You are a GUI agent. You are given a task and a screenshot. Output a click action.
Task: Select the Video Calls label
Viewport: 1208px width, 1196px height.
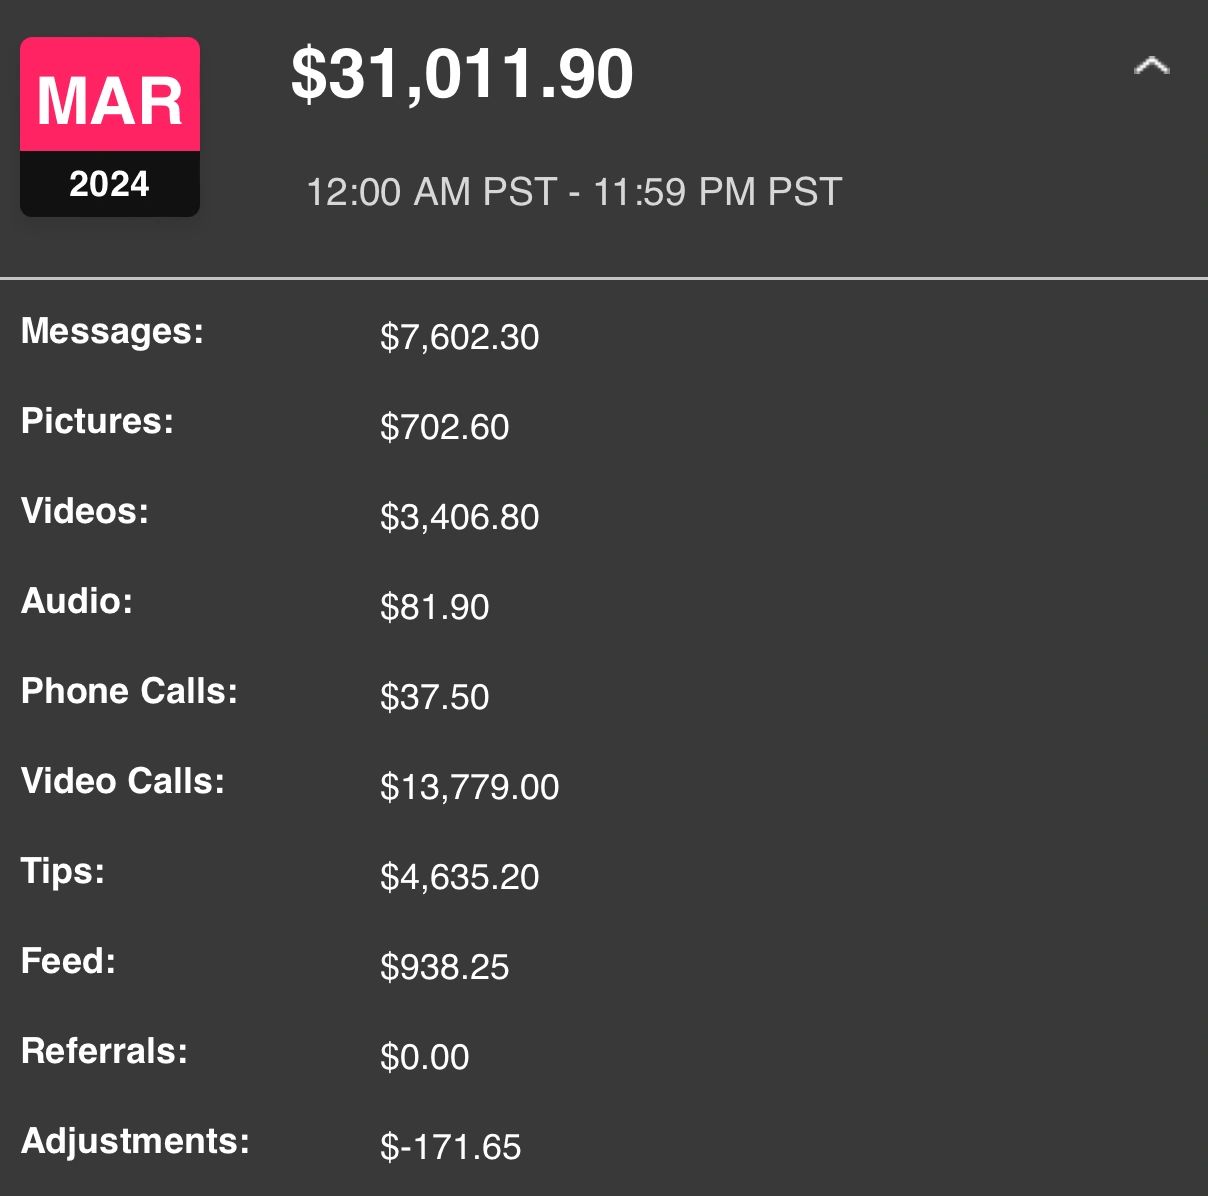point(123,781)
